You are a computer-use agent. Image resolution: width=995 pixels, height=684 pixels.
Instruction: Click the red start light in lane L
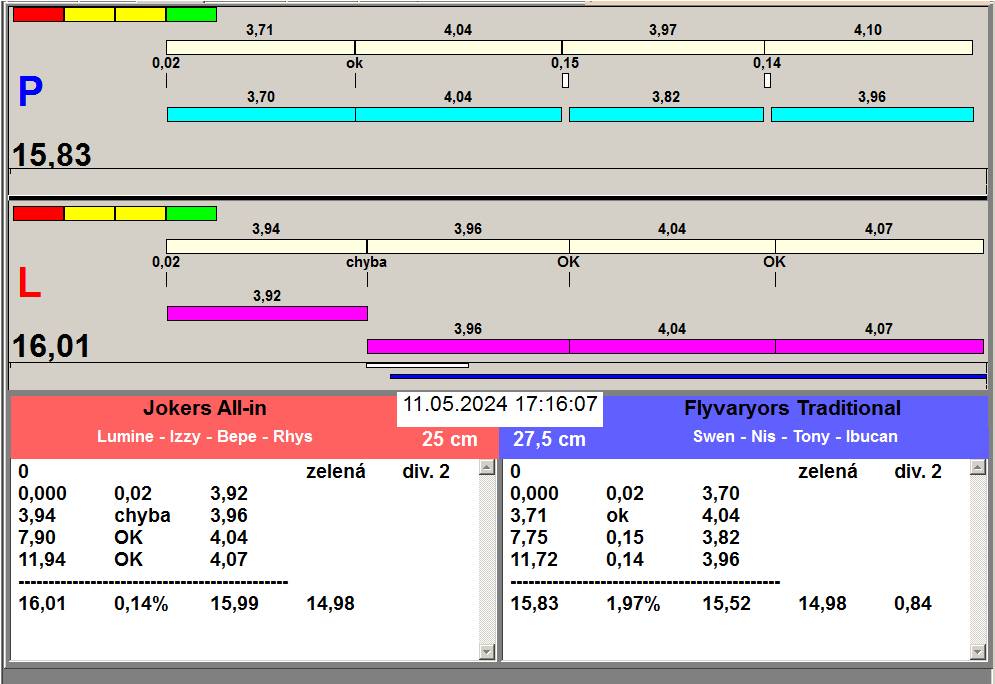39,213
